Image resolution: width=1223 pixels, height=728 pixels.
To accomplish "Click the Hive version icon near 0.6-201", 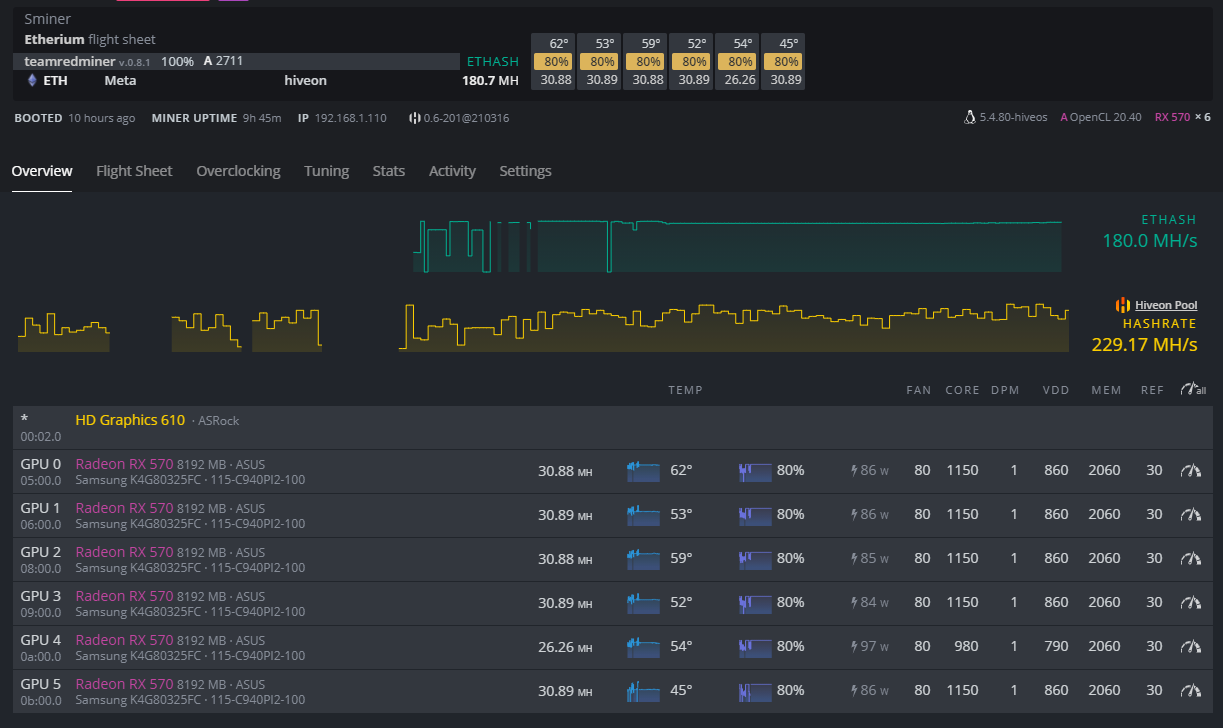I will pyautogui.click(x=414, y=118).
